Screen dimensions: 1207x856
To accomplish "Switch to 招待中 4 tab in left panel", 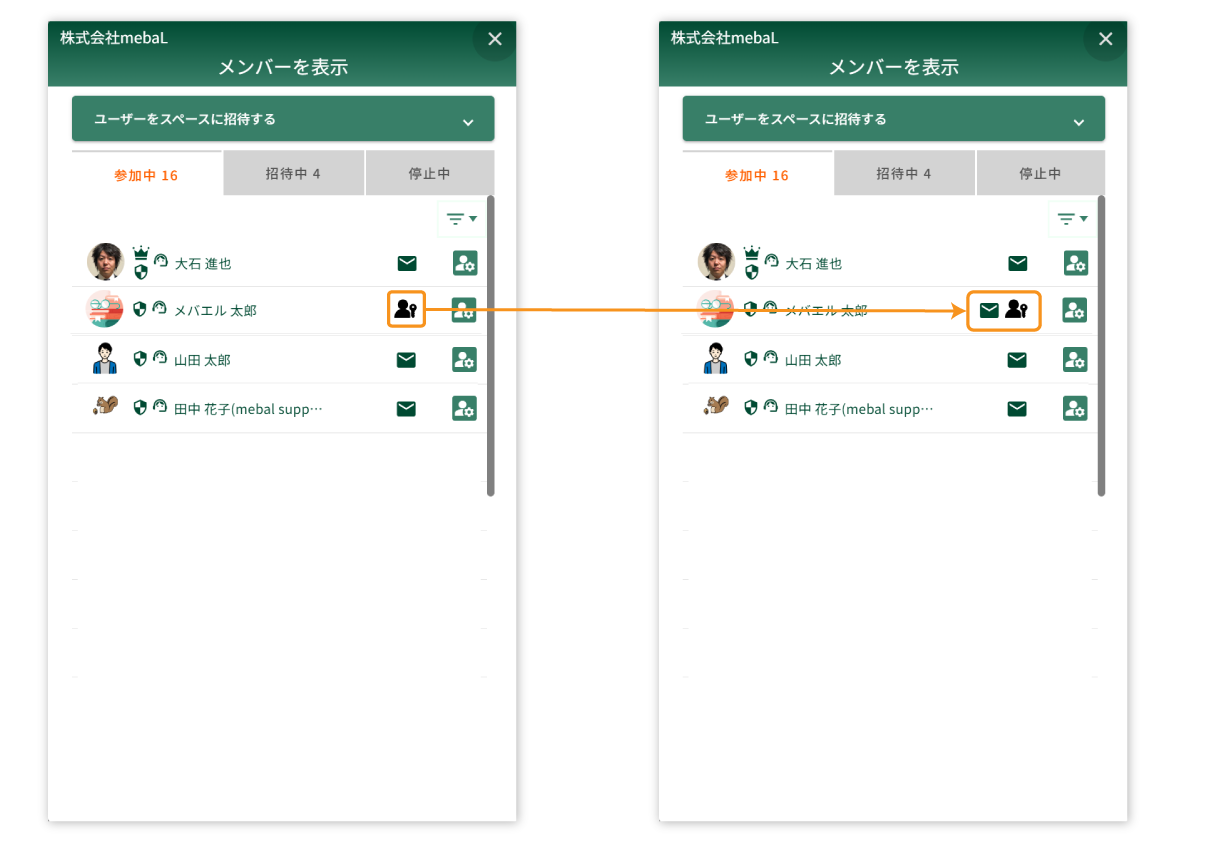I will point(293,174).
